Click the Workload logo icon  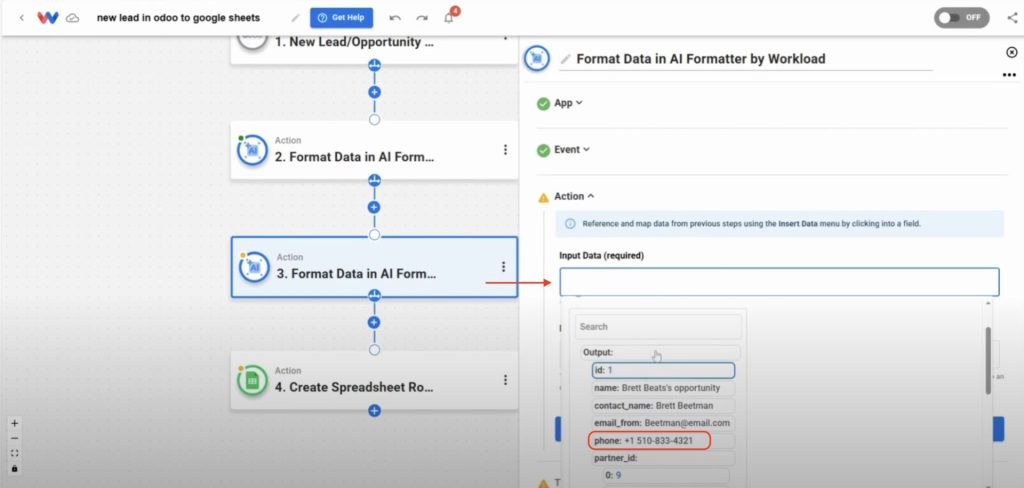48,18
